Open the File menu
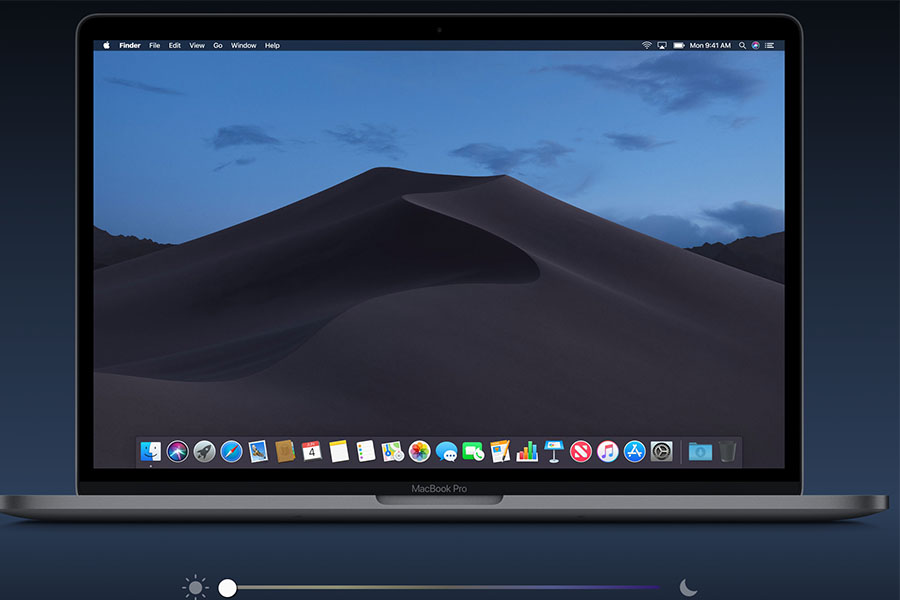The width and height of the screenshot is (900, 600). [x=154, y=45]
